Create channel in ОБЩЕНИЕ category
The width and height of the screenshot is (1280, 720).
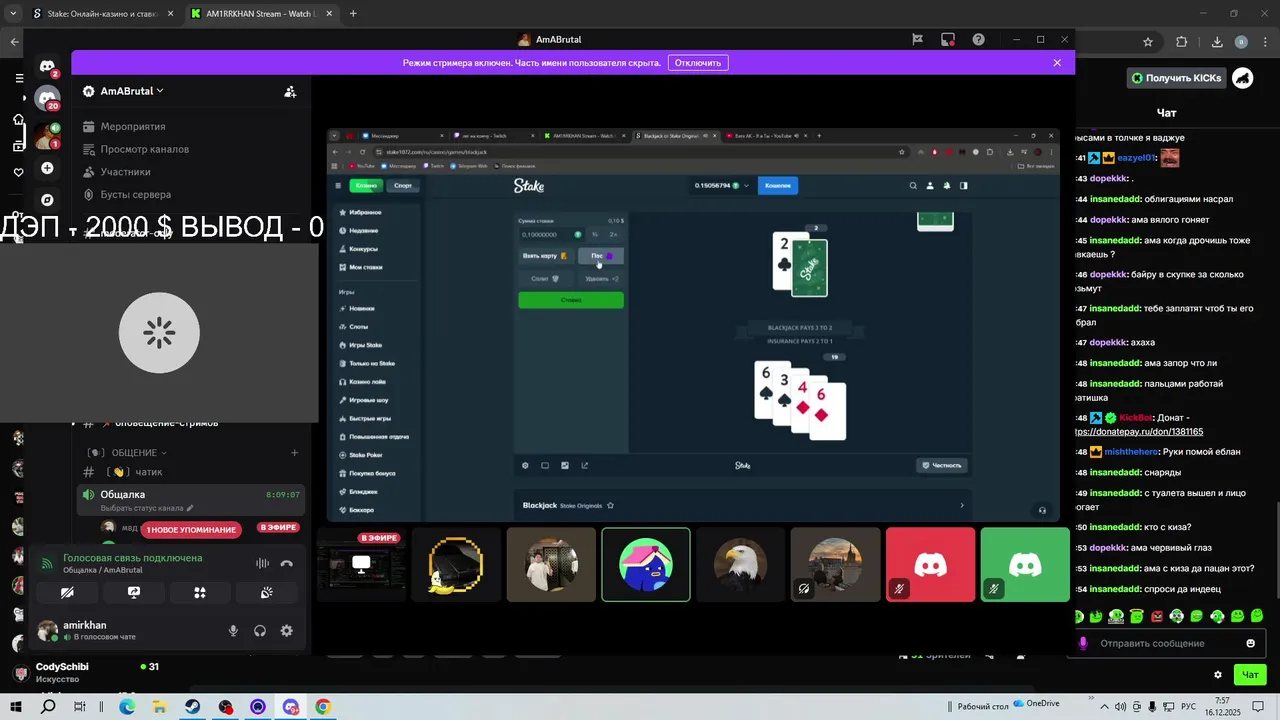[294, 452]
